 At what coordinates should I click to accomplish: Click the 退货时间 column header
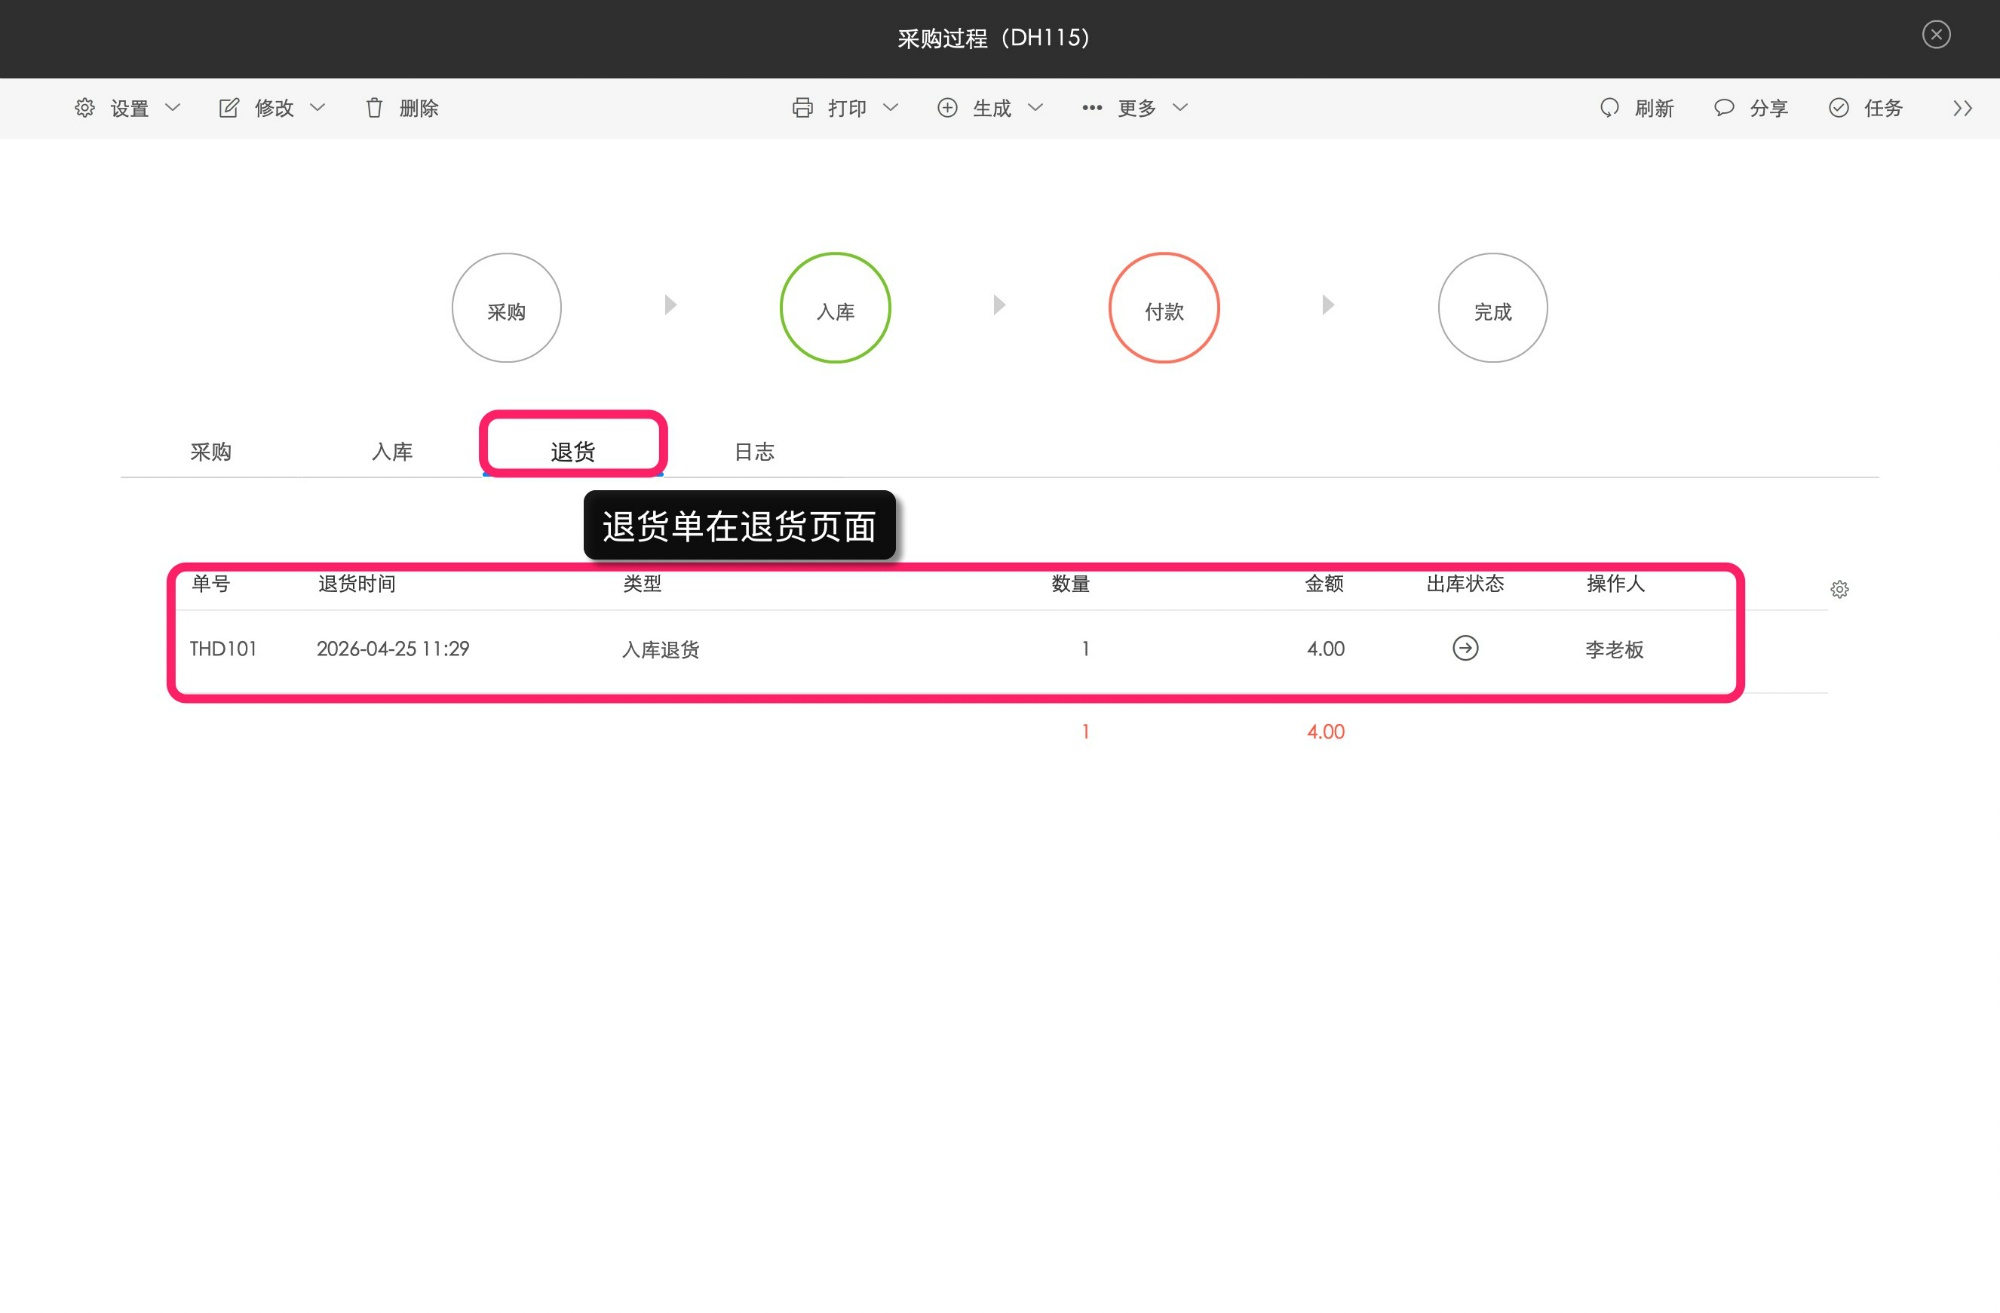357,584
